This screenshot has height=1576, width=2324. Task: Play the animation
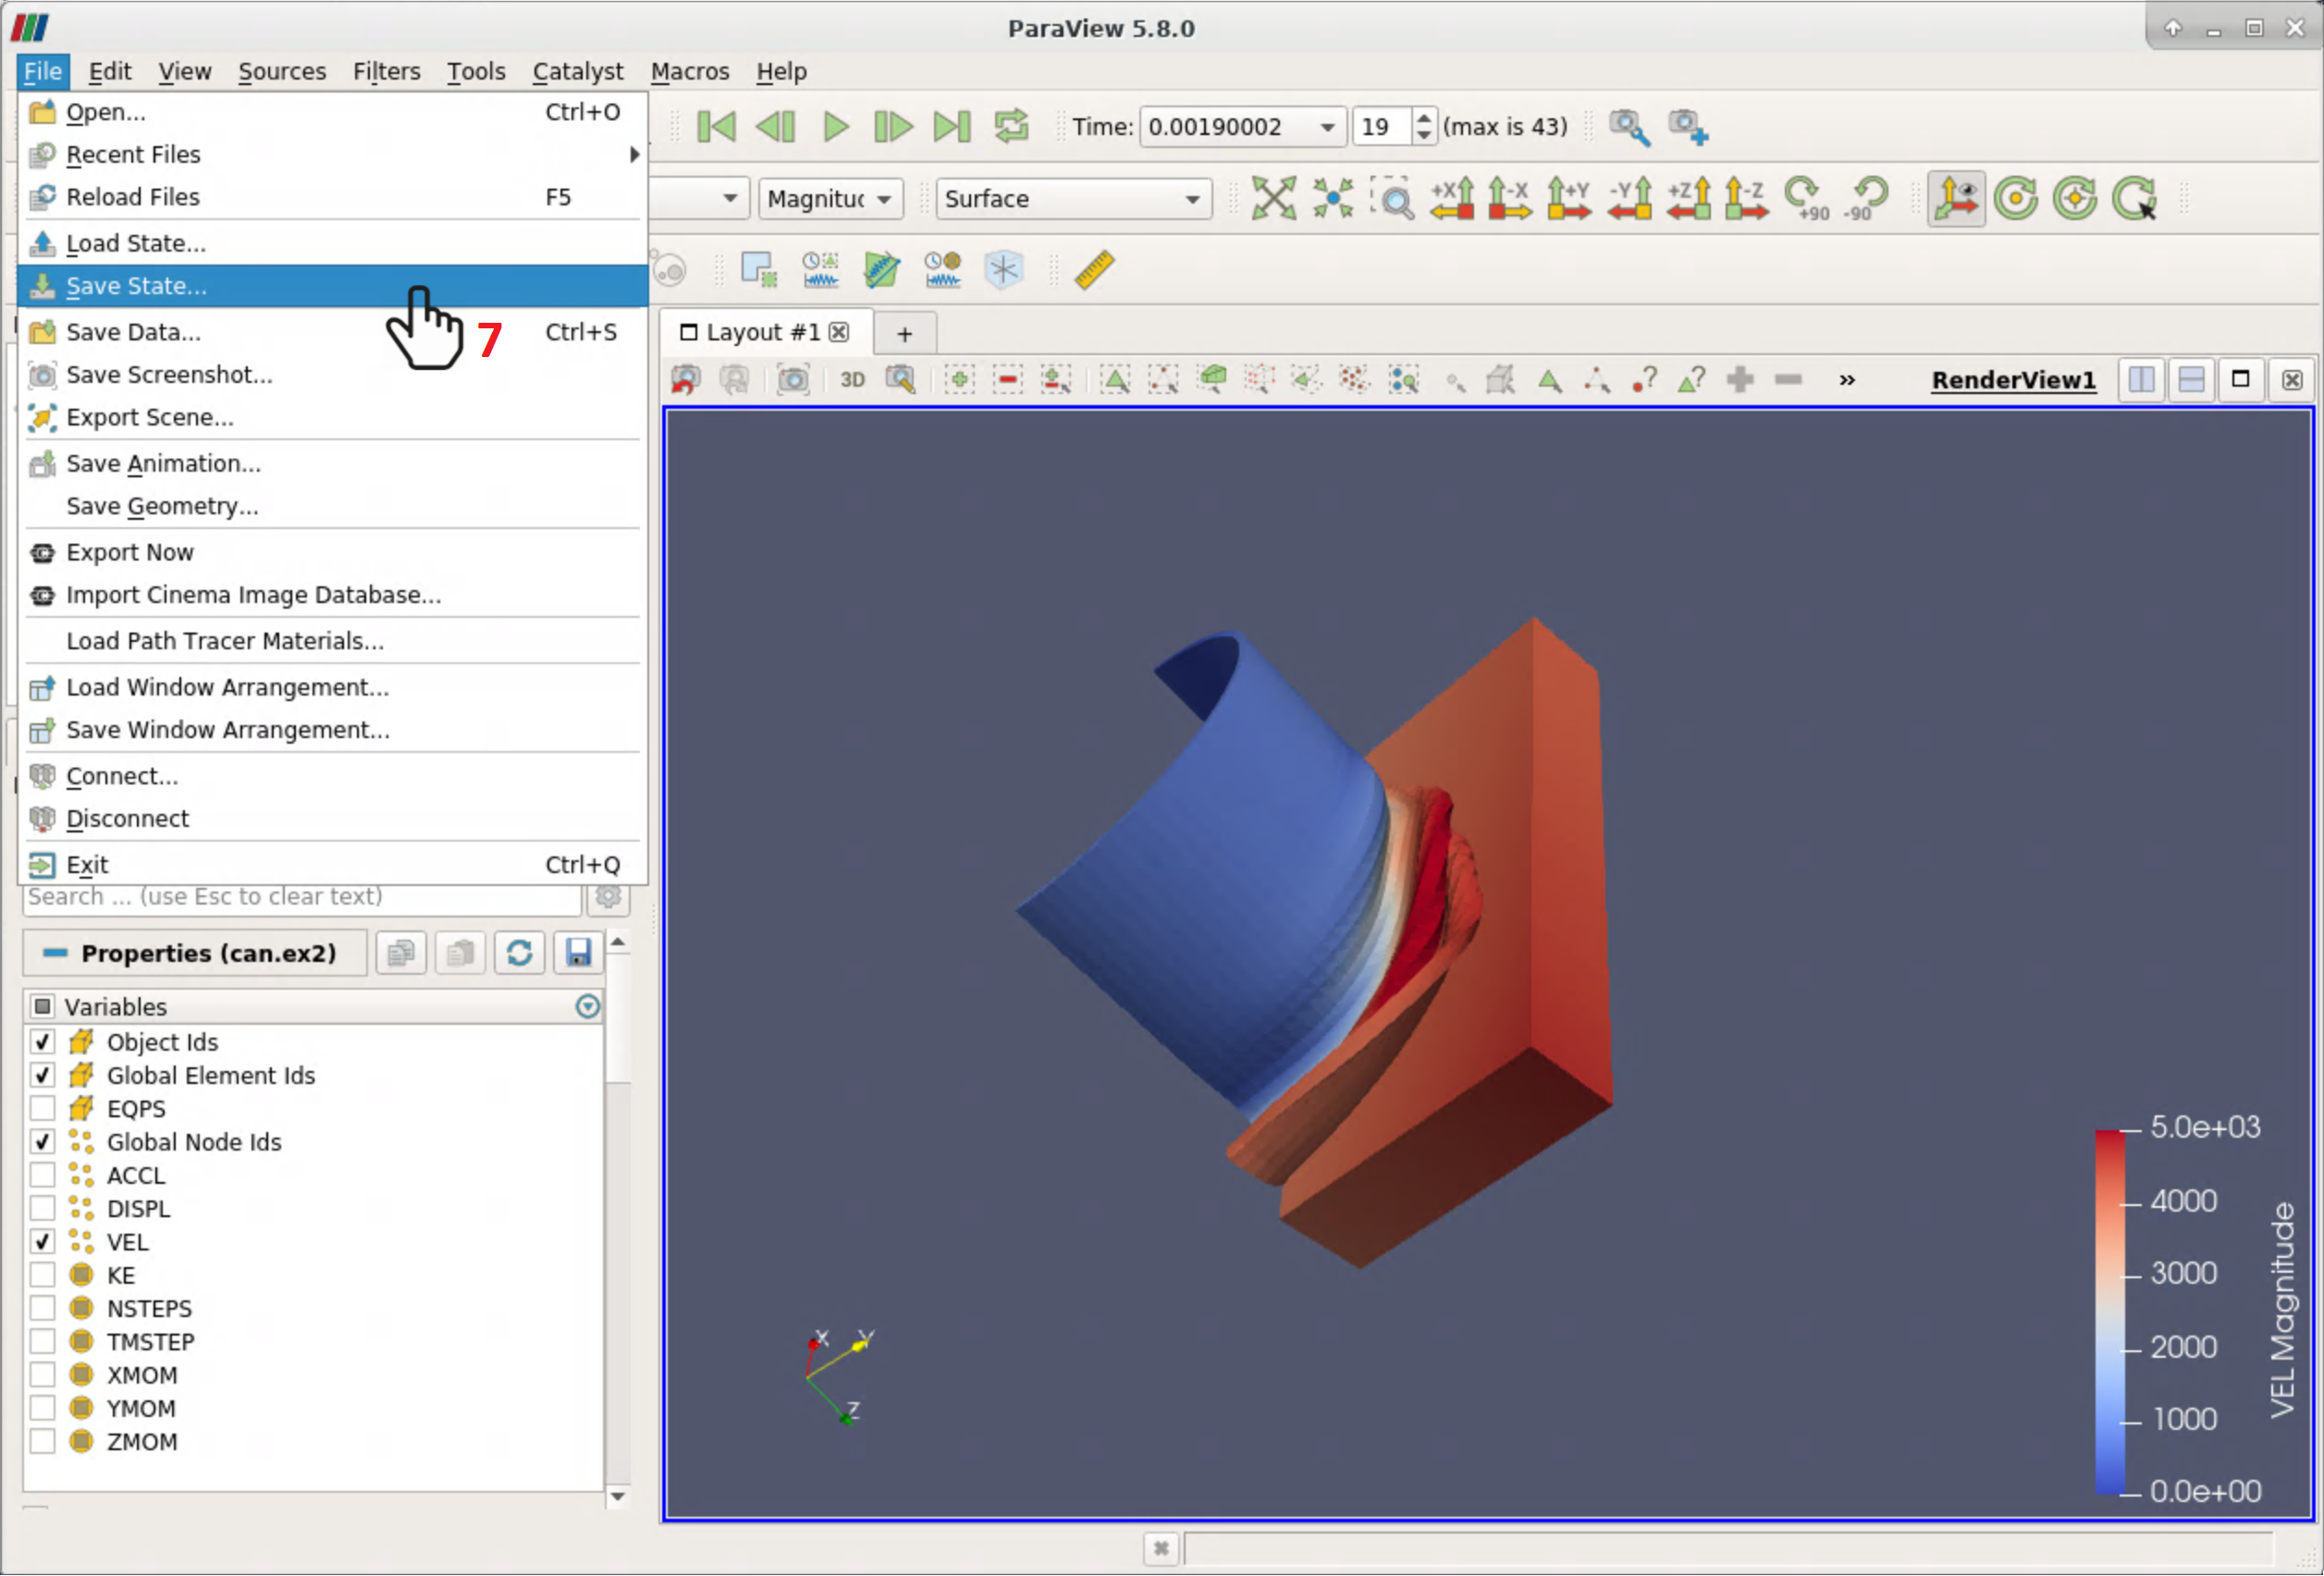tap(835, 127)
